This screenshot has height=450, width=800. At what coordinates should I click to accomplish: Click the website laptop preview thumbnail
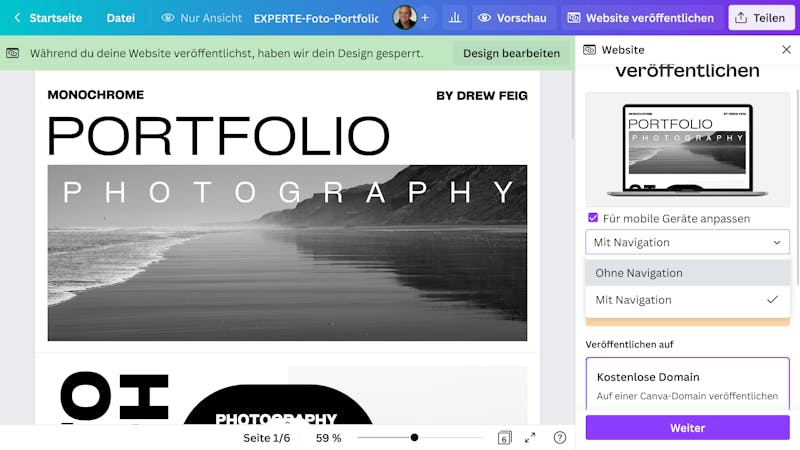click(687, 149)
